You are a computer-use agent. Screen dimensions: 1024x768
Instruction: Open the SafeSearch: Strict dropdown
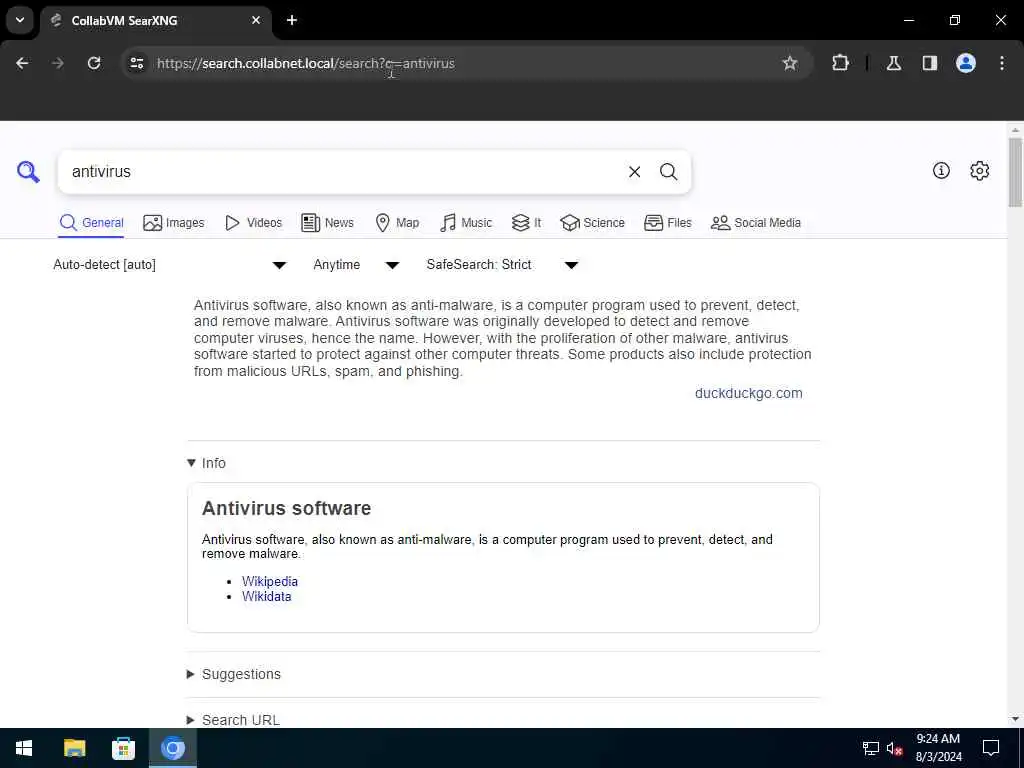(502, 264)
